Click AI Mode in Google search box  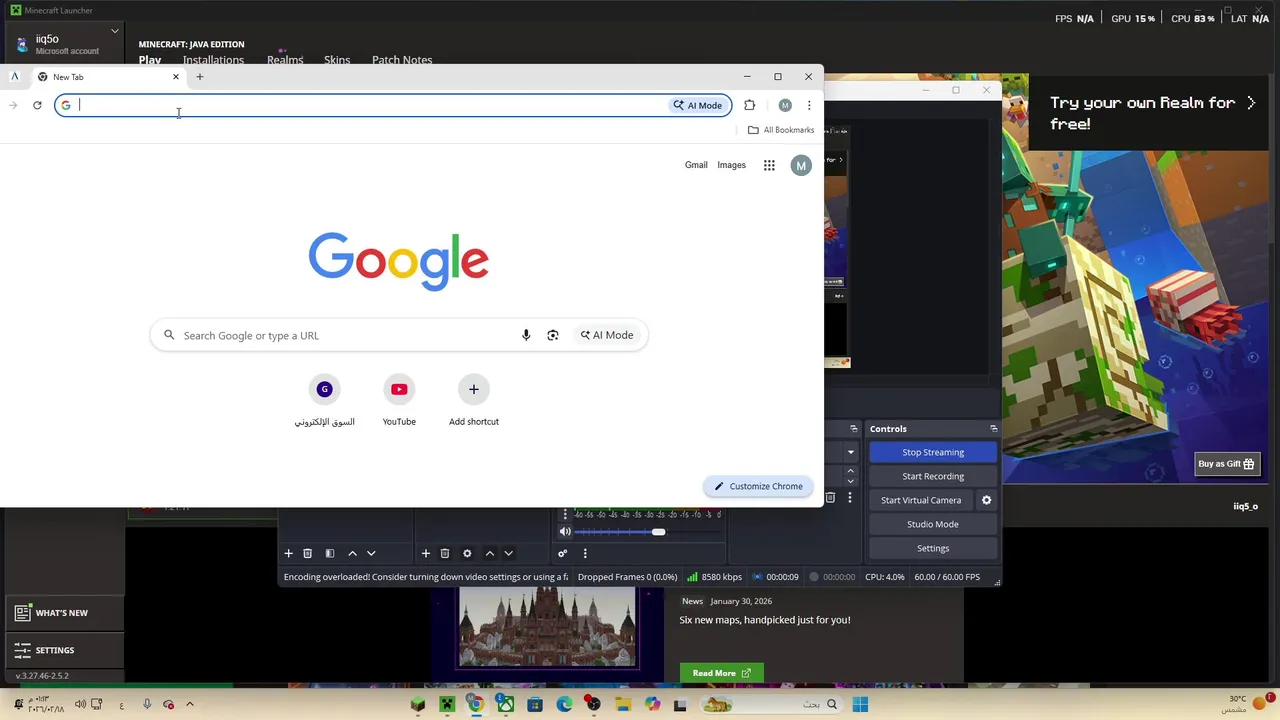point(607,335)
